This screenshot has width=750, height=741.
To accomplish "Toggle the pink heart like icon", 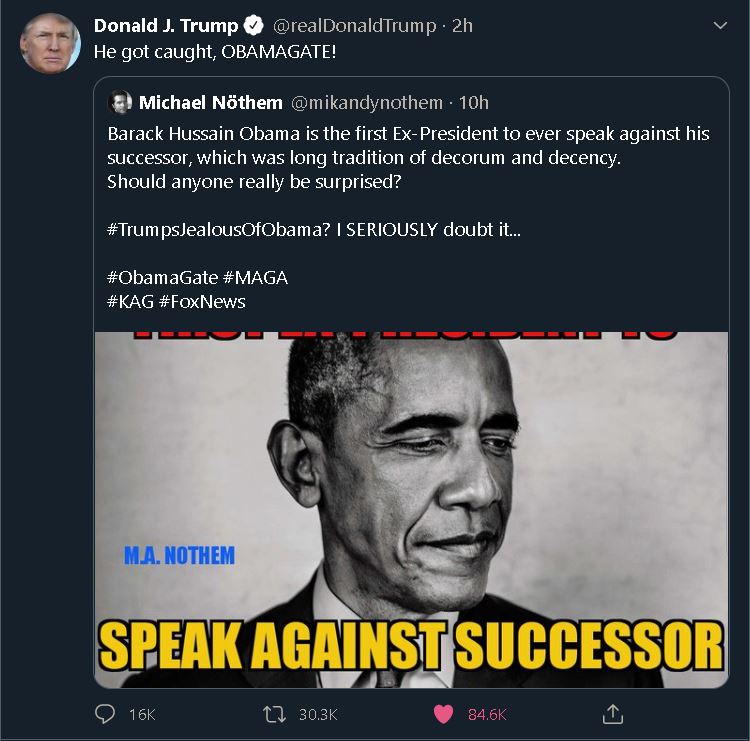I will (x=443, y=714).
